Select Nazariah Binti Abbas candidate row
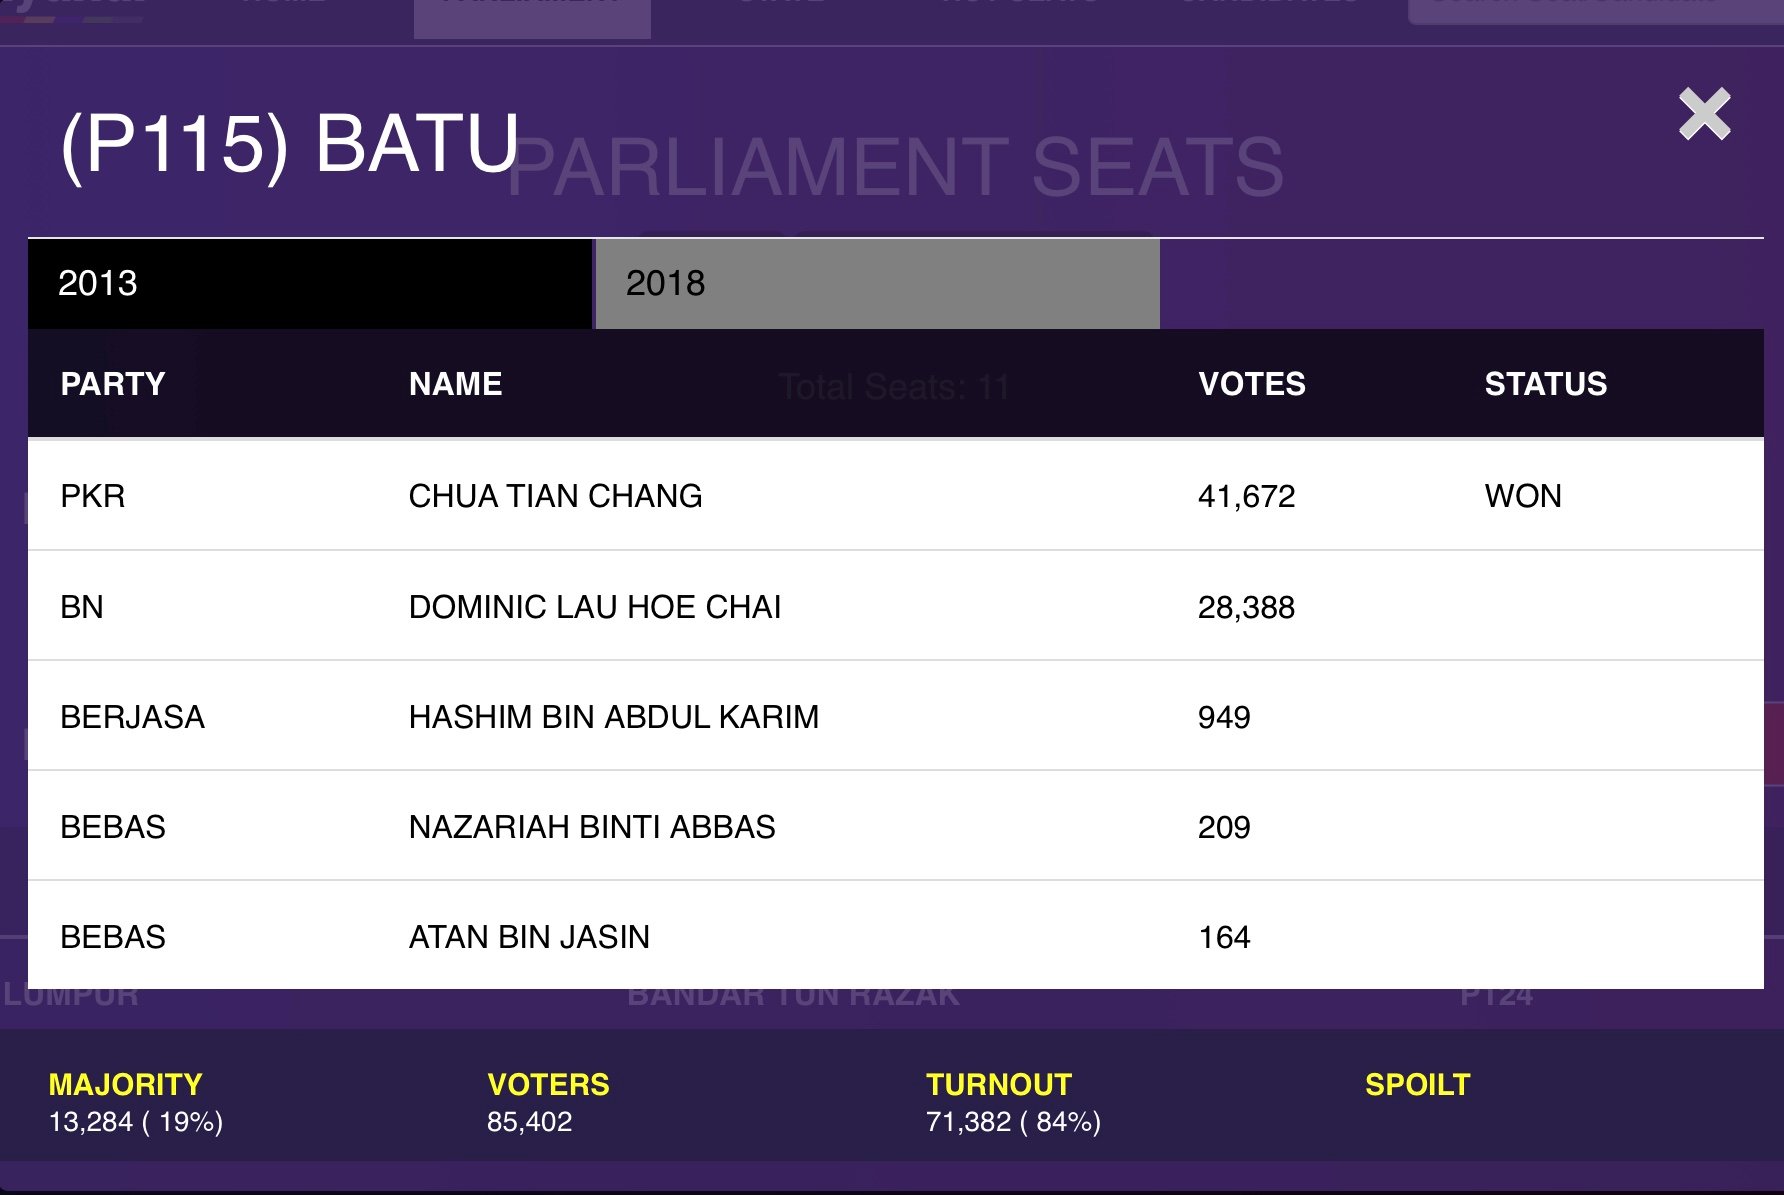 point(896,826)
